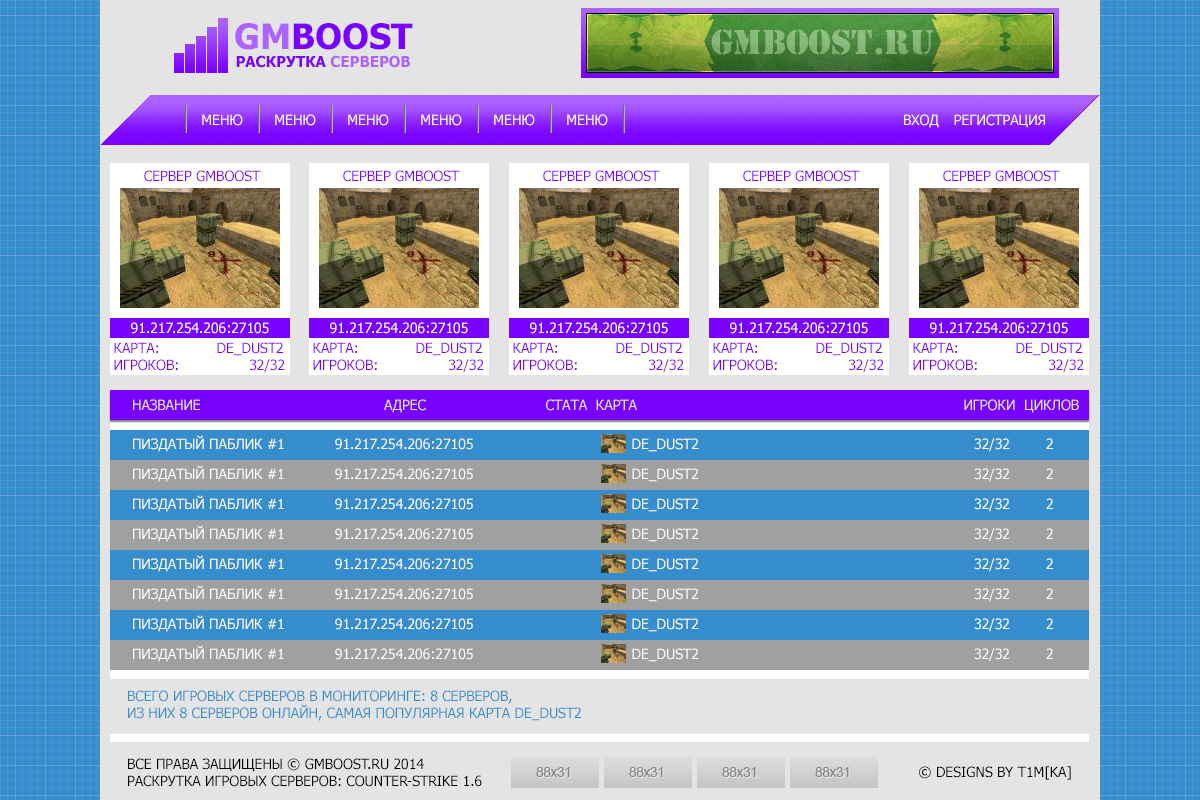Viewport: 1200px width, 800px height.
Task: Click the first 88x31 footer button
Action: coord(555,772)
